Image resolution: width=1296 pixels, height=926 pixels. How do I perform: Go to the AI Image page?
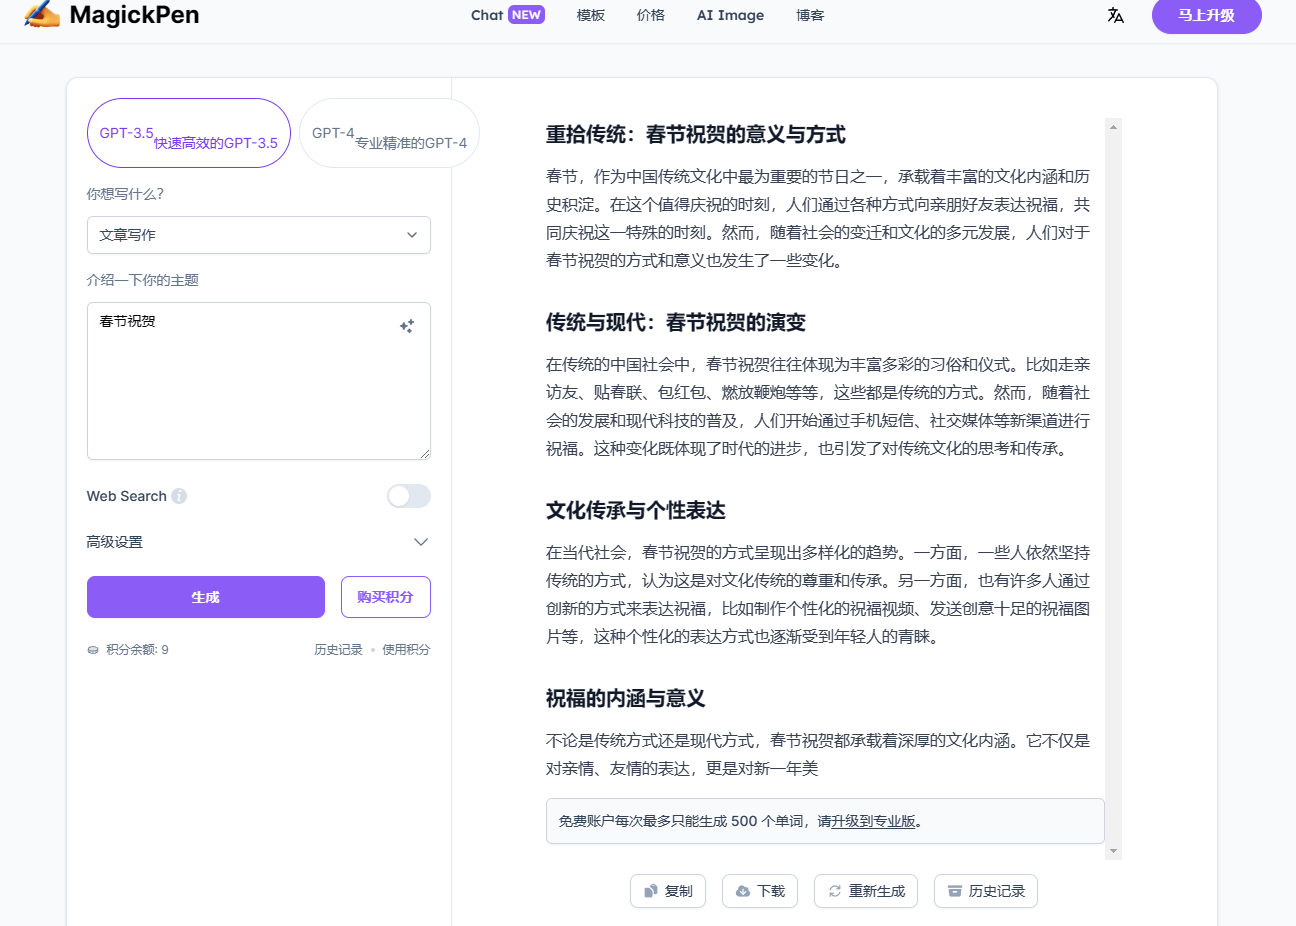(x=730, y=15)
